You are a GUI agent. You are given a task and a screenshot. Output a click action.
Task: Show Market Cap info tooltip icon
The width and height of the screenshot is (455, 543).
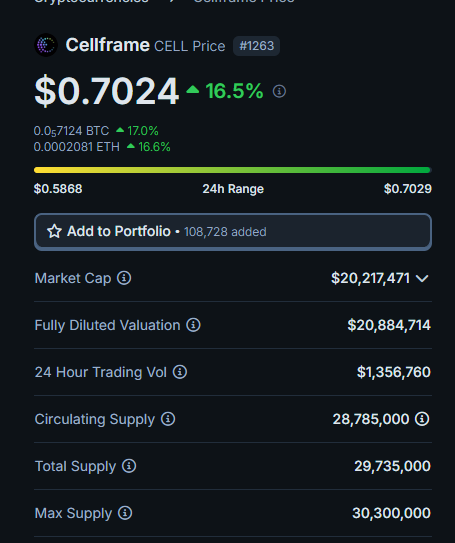click(124, 278)
